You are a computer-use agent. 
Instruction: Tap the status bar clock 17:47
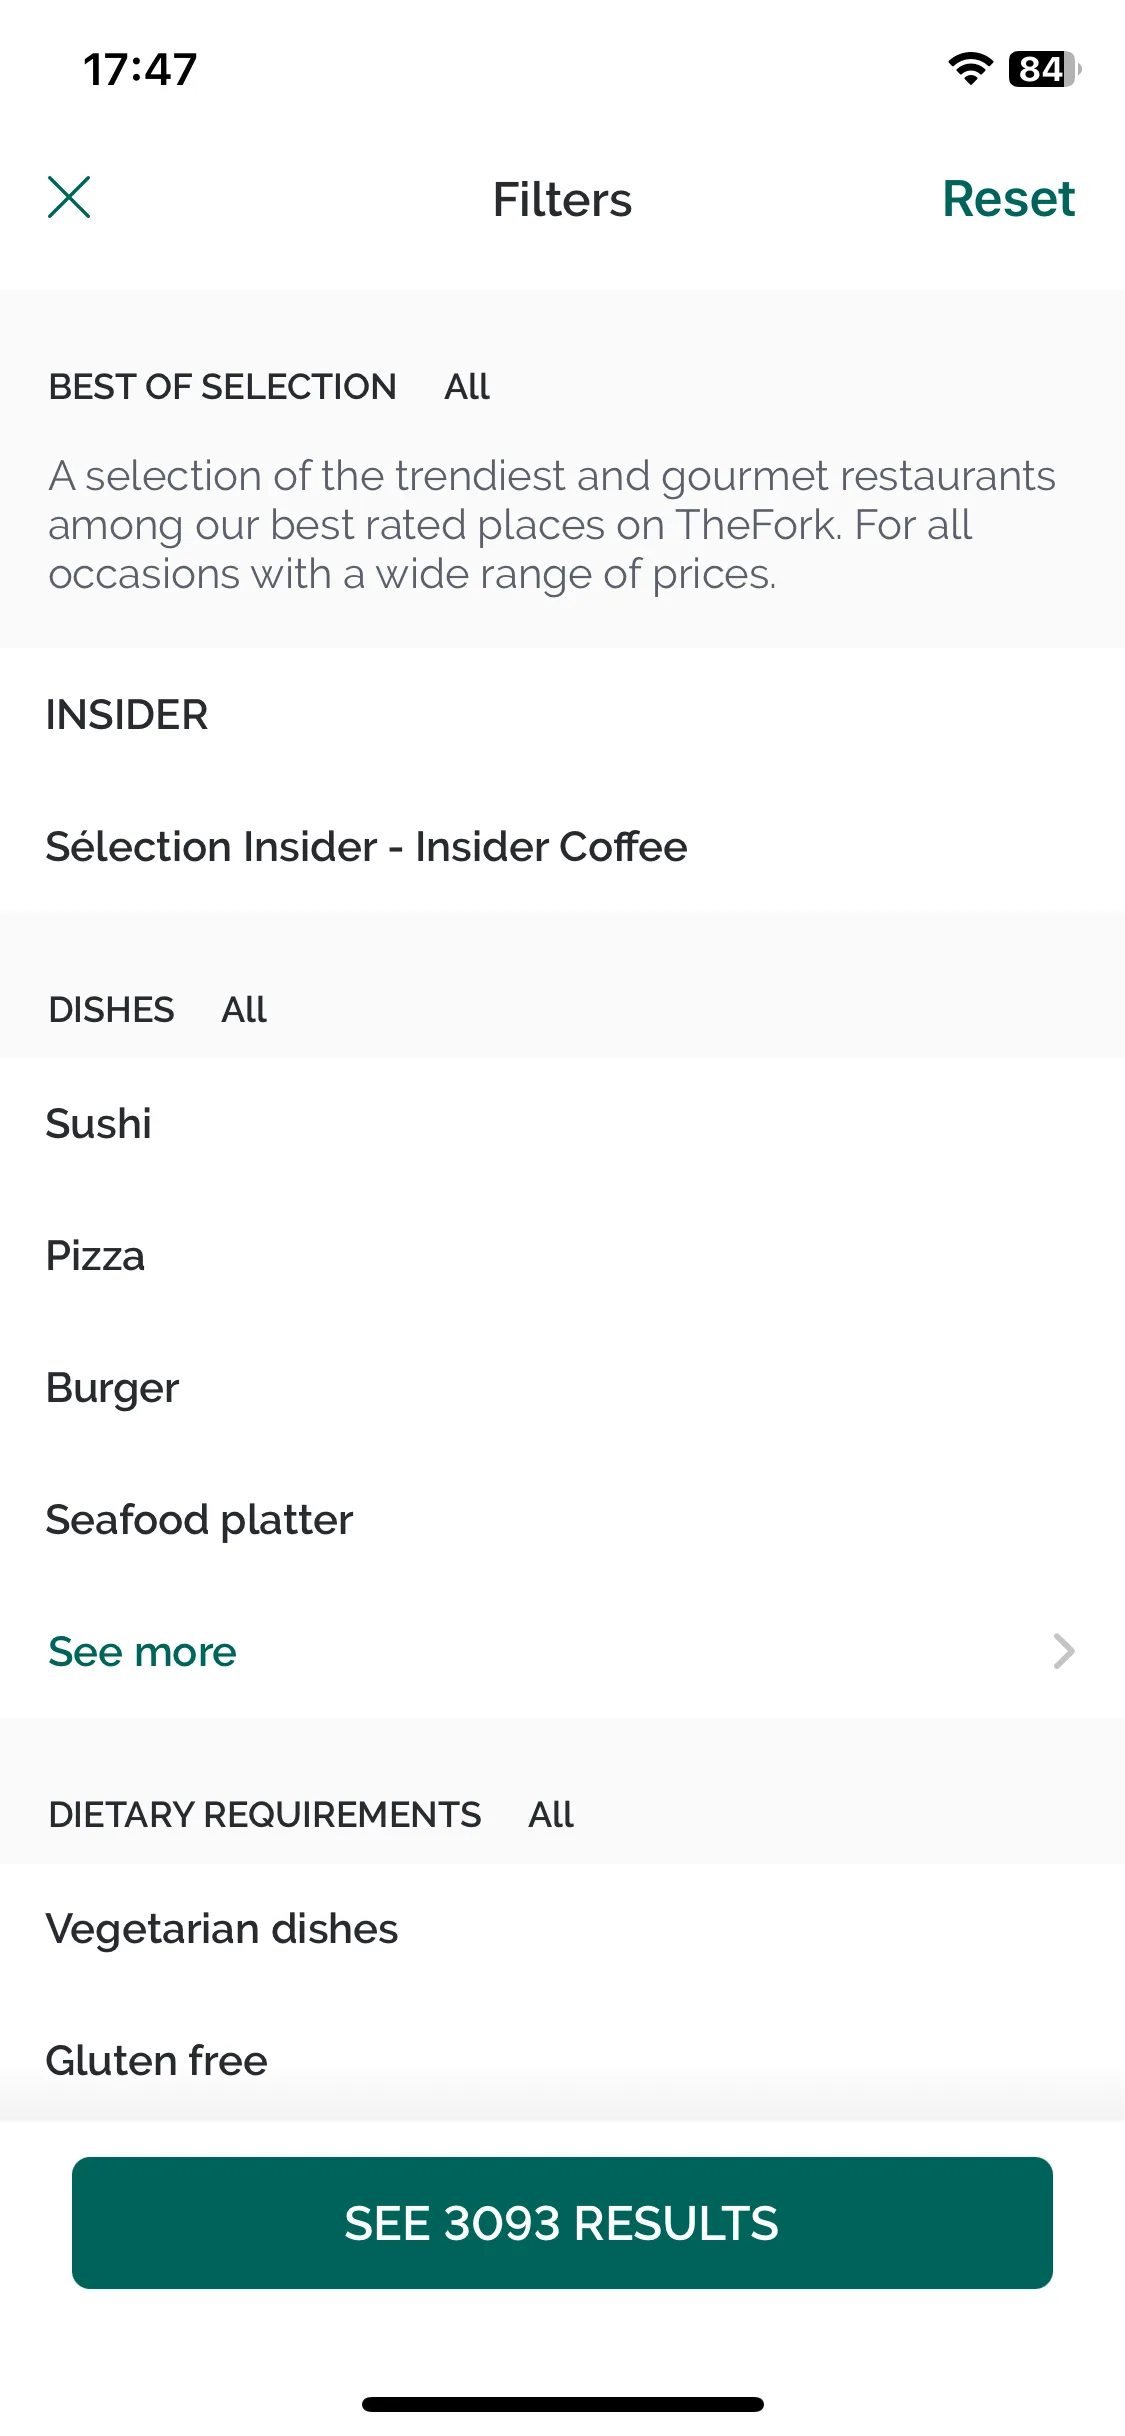pyautogui.click(x=140, y=70)
